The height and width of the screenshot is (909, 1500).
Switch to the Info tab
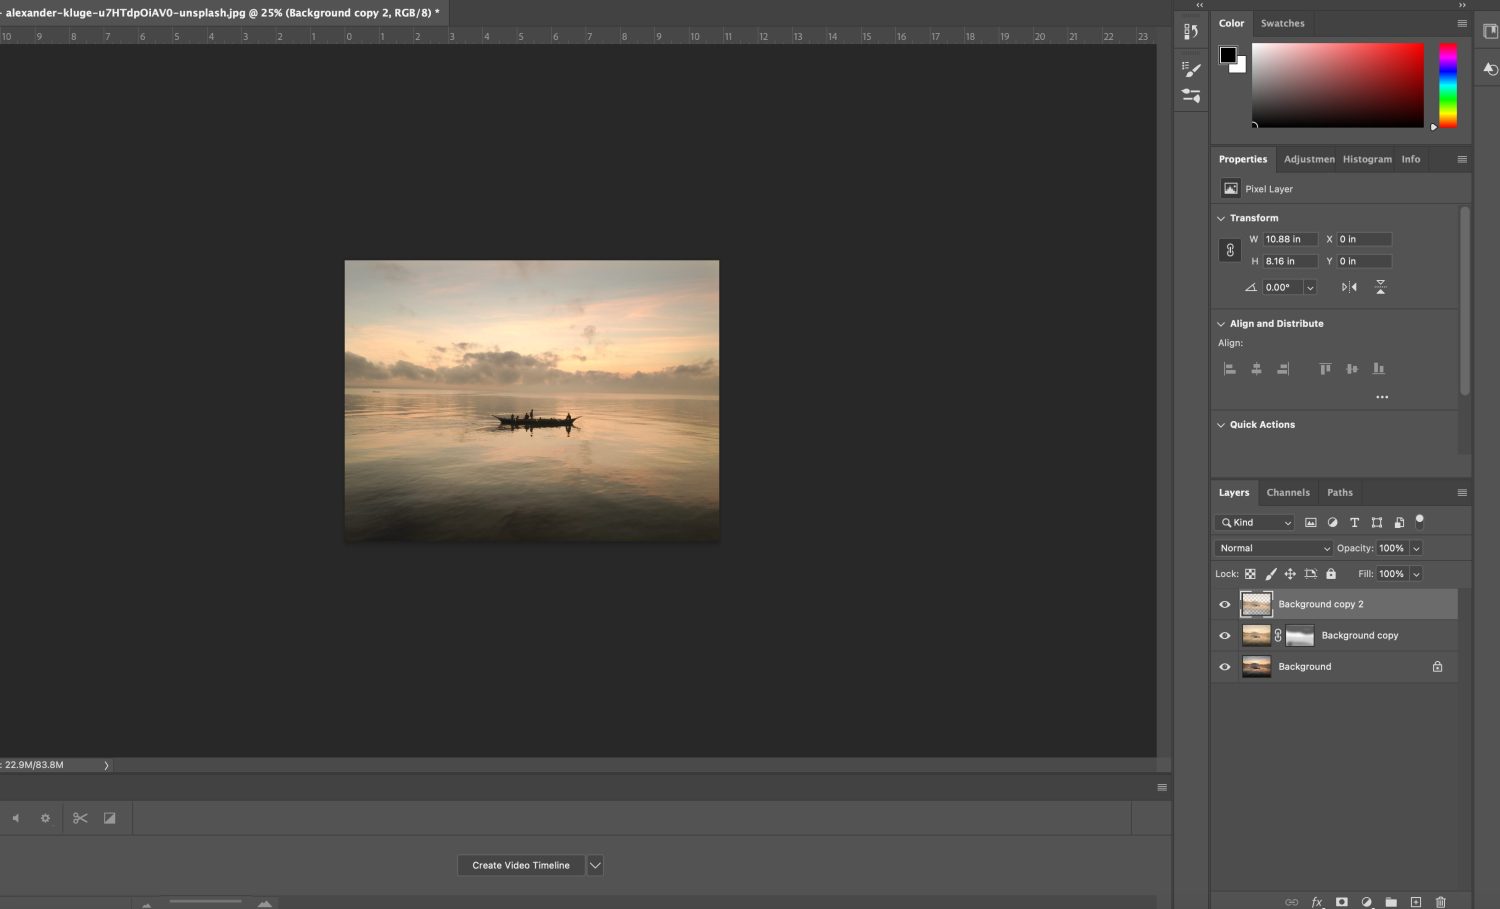pyautogui.click(x=1411, y=159)
